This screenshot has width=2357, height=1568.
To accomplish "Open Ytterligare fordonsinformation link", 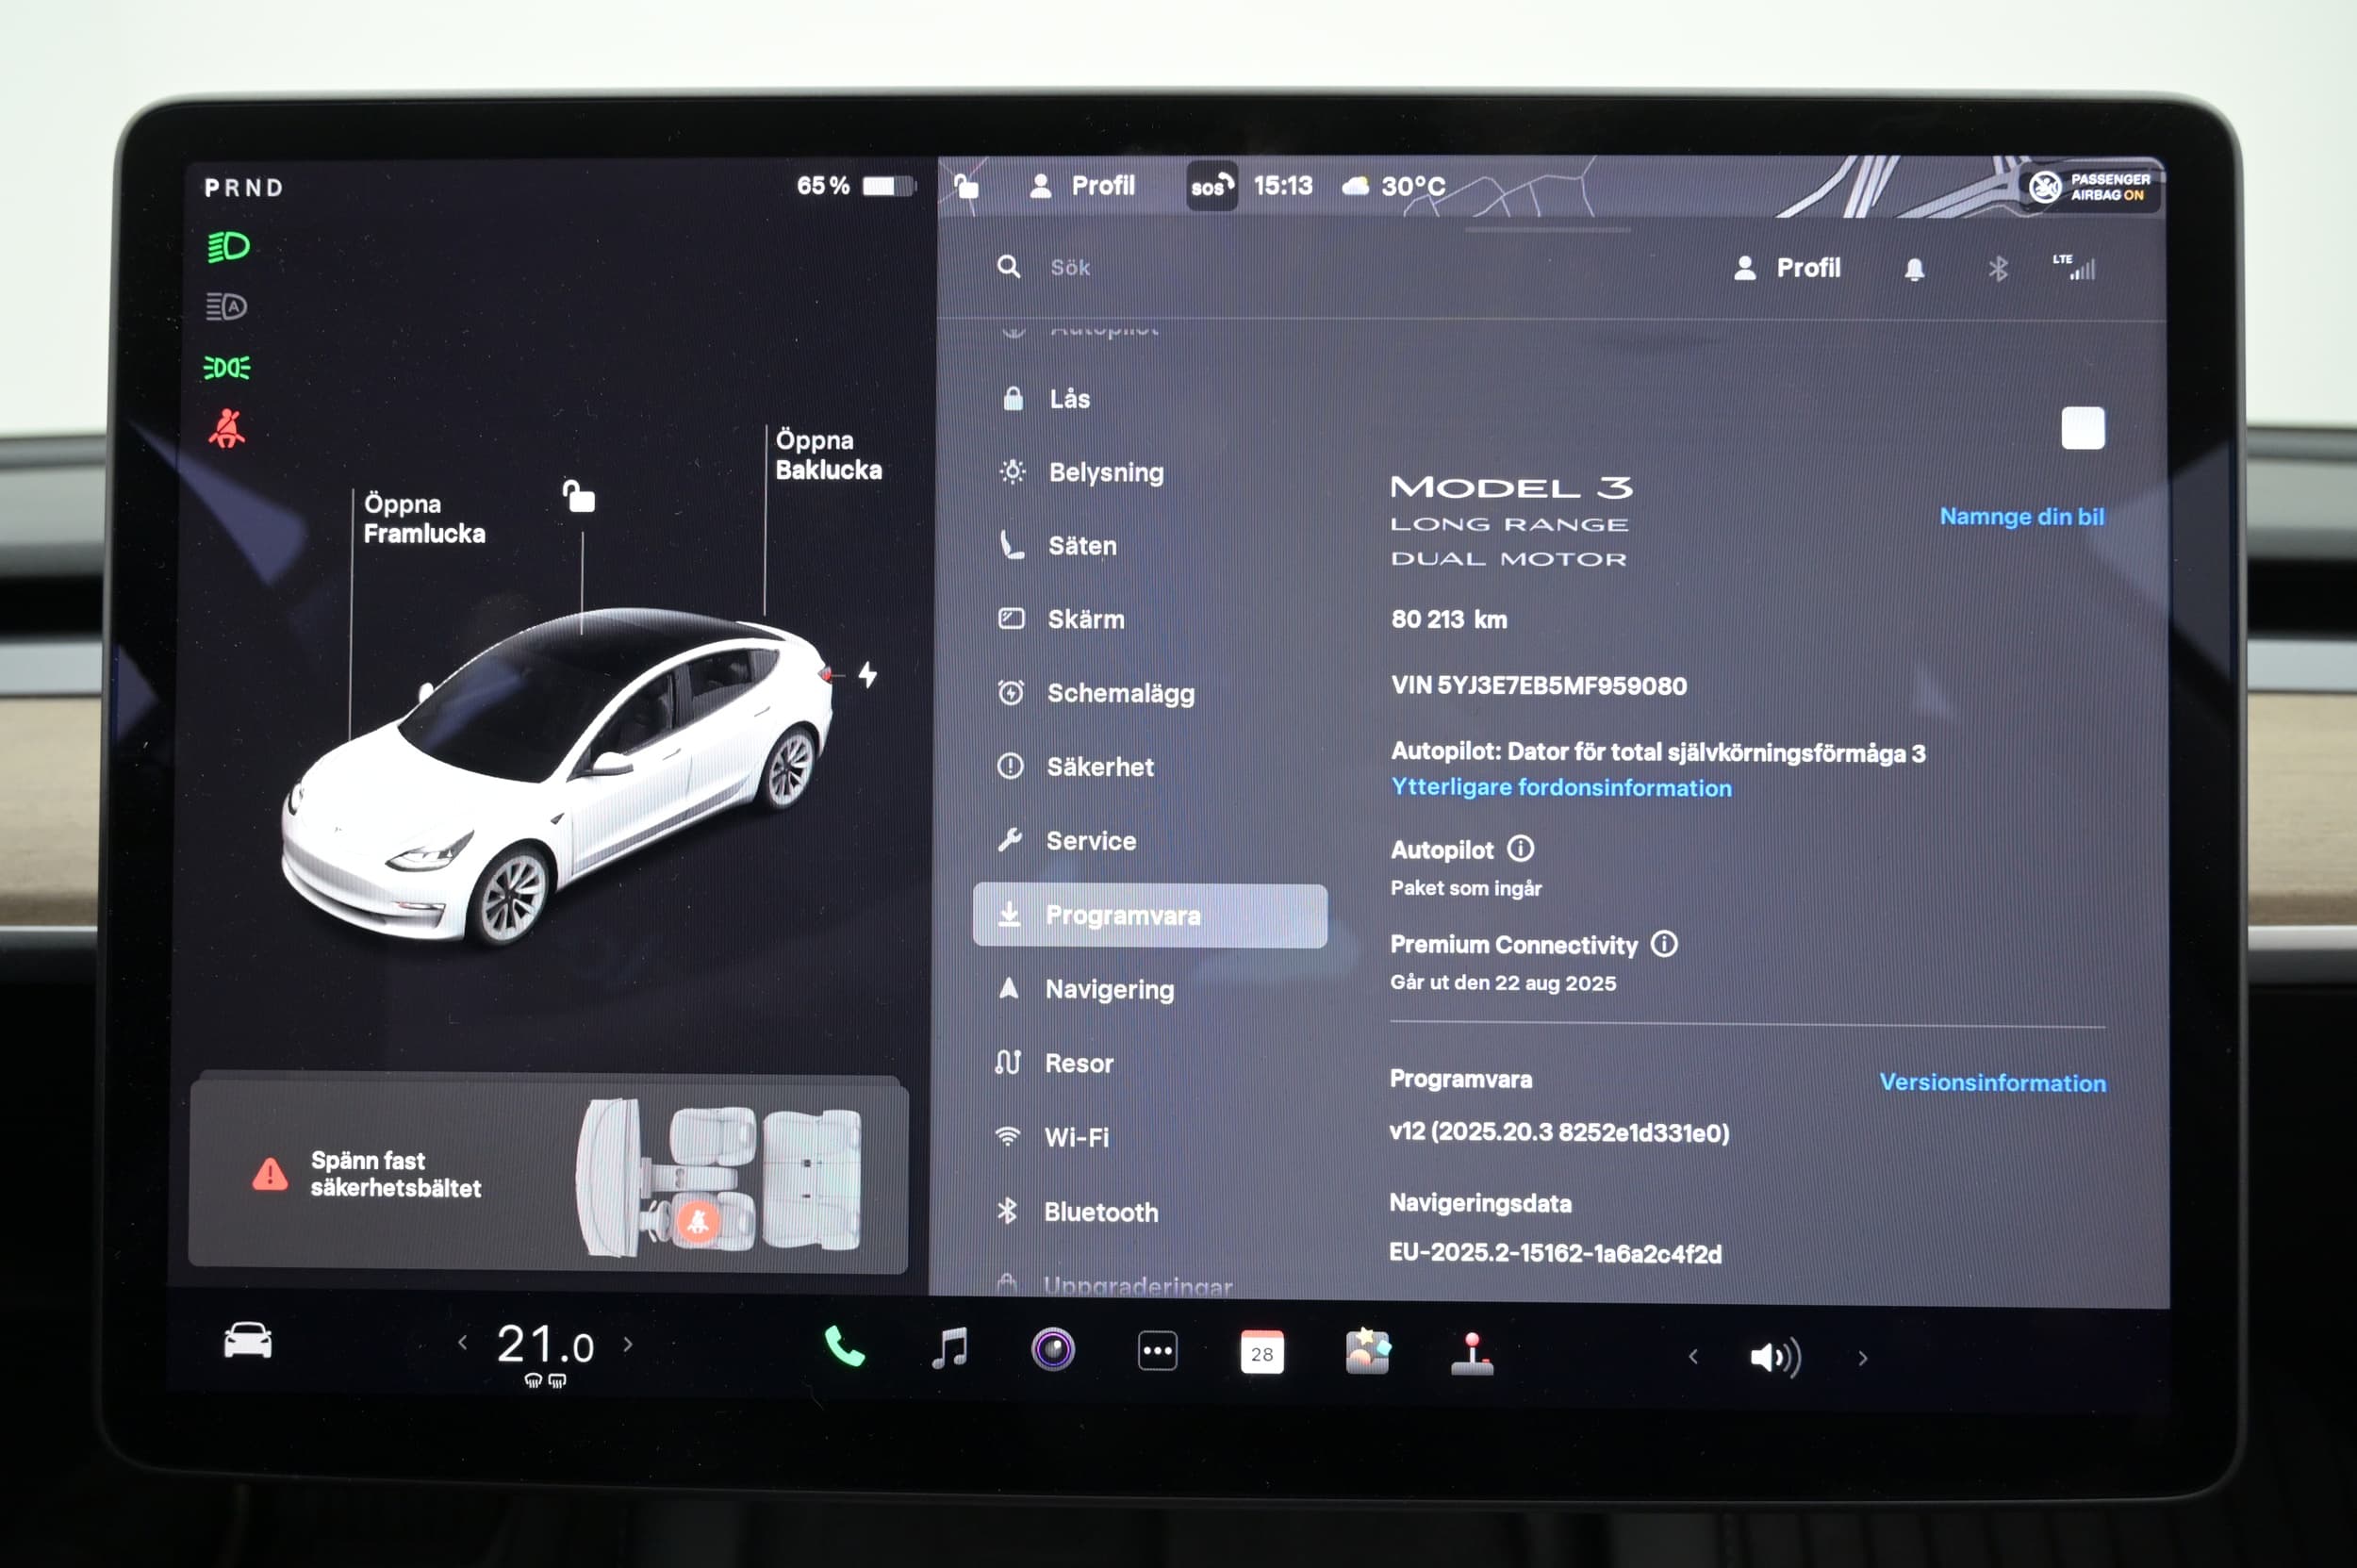I will 1561,788.
